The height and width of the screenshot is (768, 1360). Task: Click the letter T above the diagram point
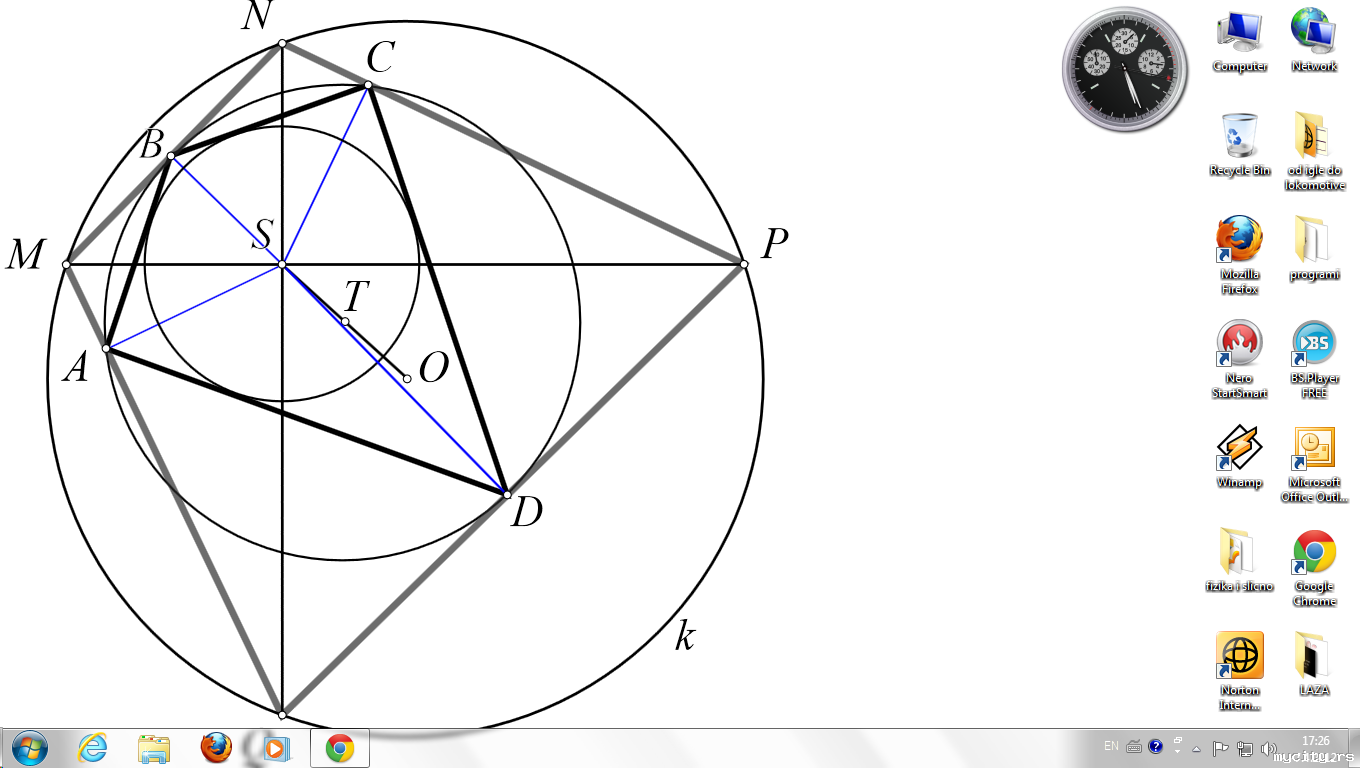pyautogui.click(x=356, y=296)
